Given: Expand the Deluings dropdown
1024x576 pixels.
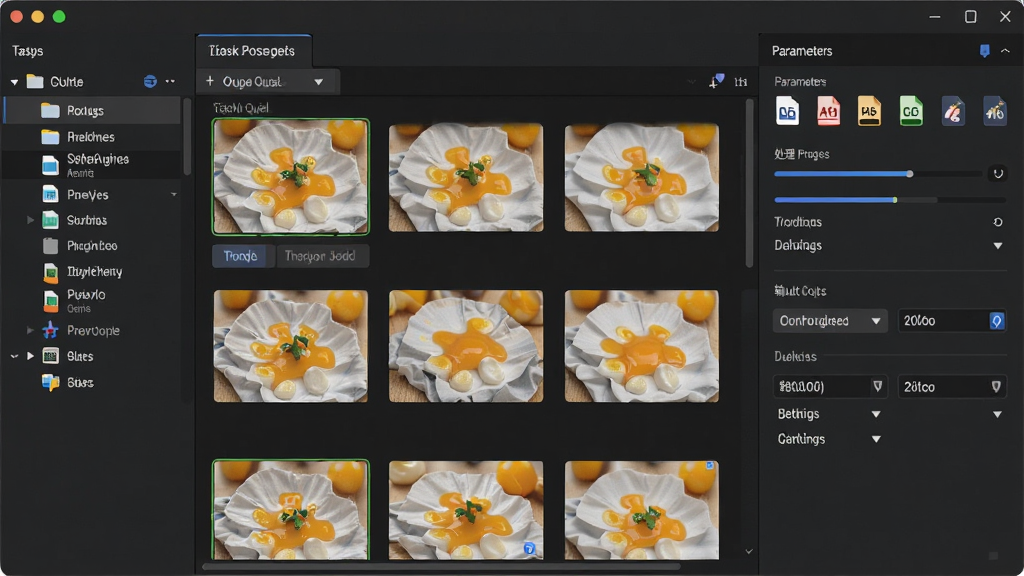Looking at the screenshot, I should pos(997,246).
